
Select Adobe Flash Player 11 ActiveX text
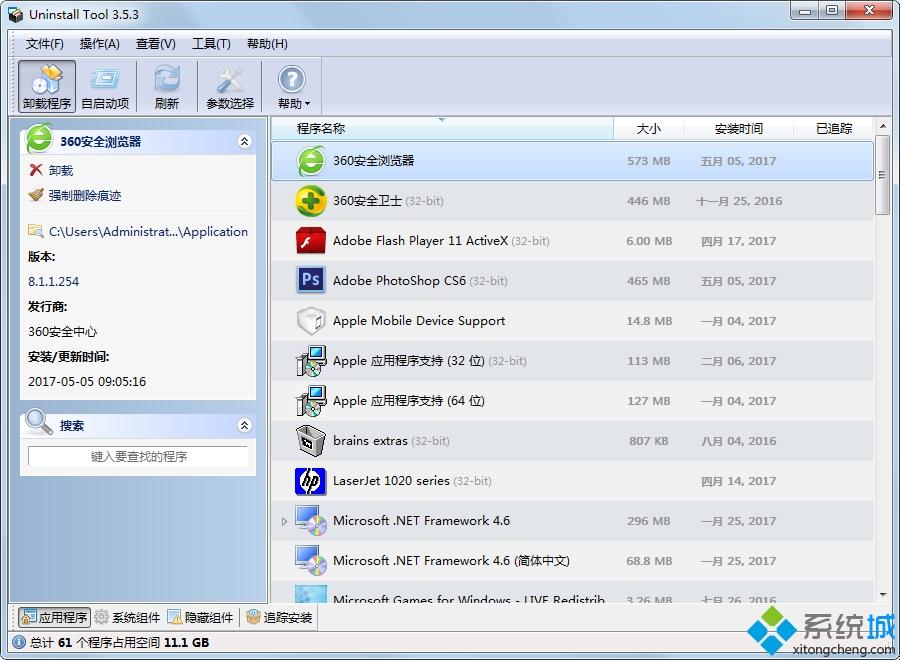point(420,241)
